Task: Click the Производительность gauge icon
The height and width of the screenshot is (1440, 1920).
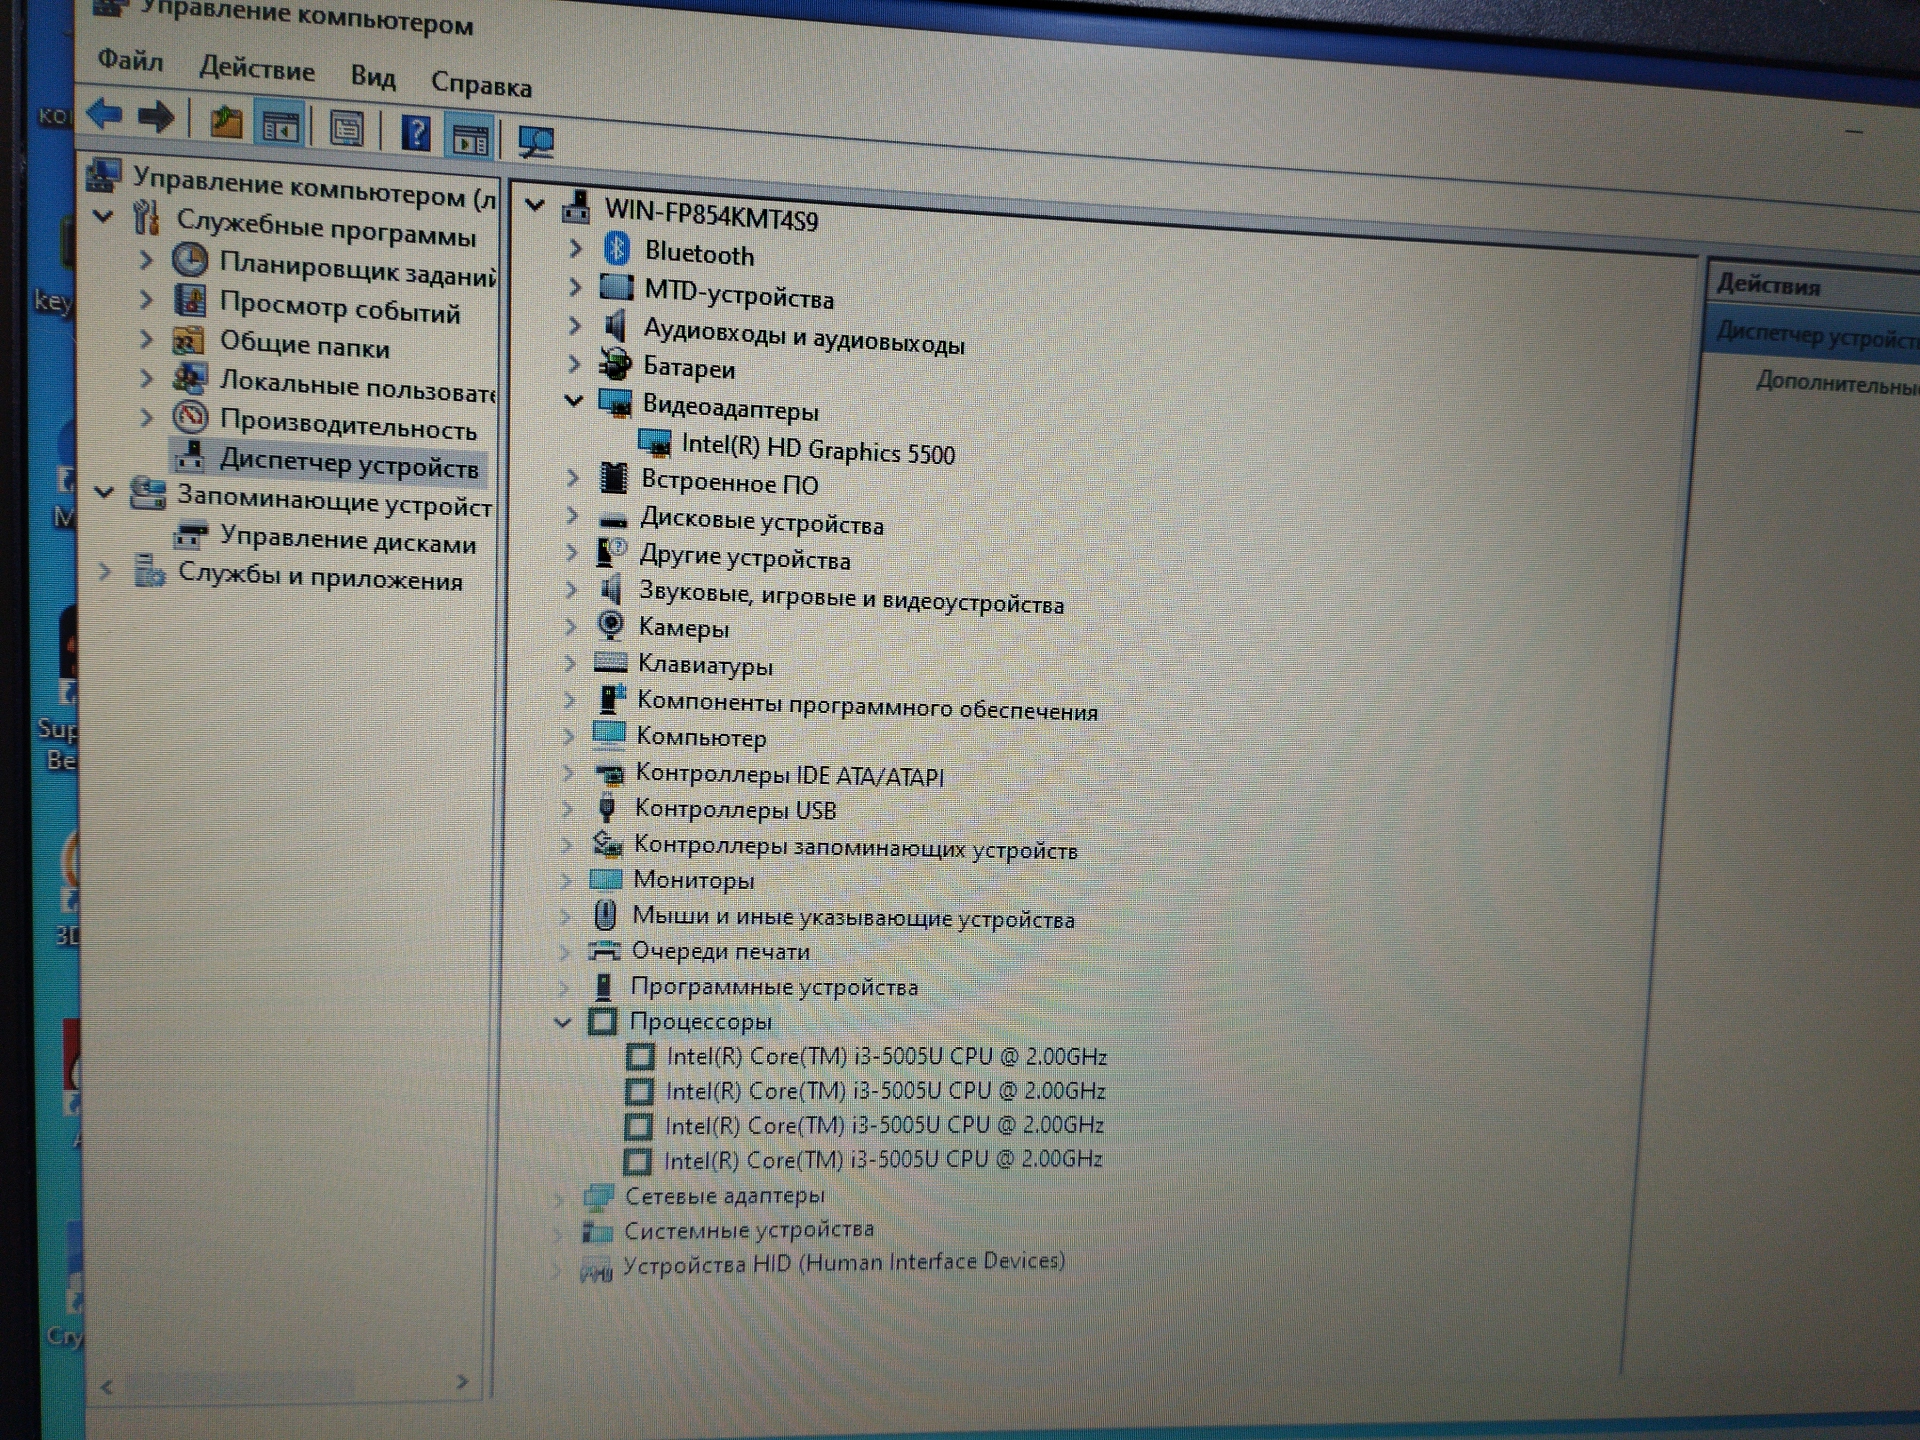Action: (x=190, y=417)
